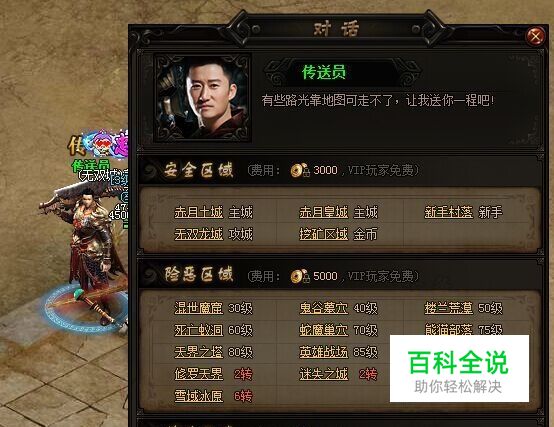Image resolution: width=554 pixels, height=427 pixels.
Task: Teleport to 赤月皇城 main city
Action: coord(324,213)
